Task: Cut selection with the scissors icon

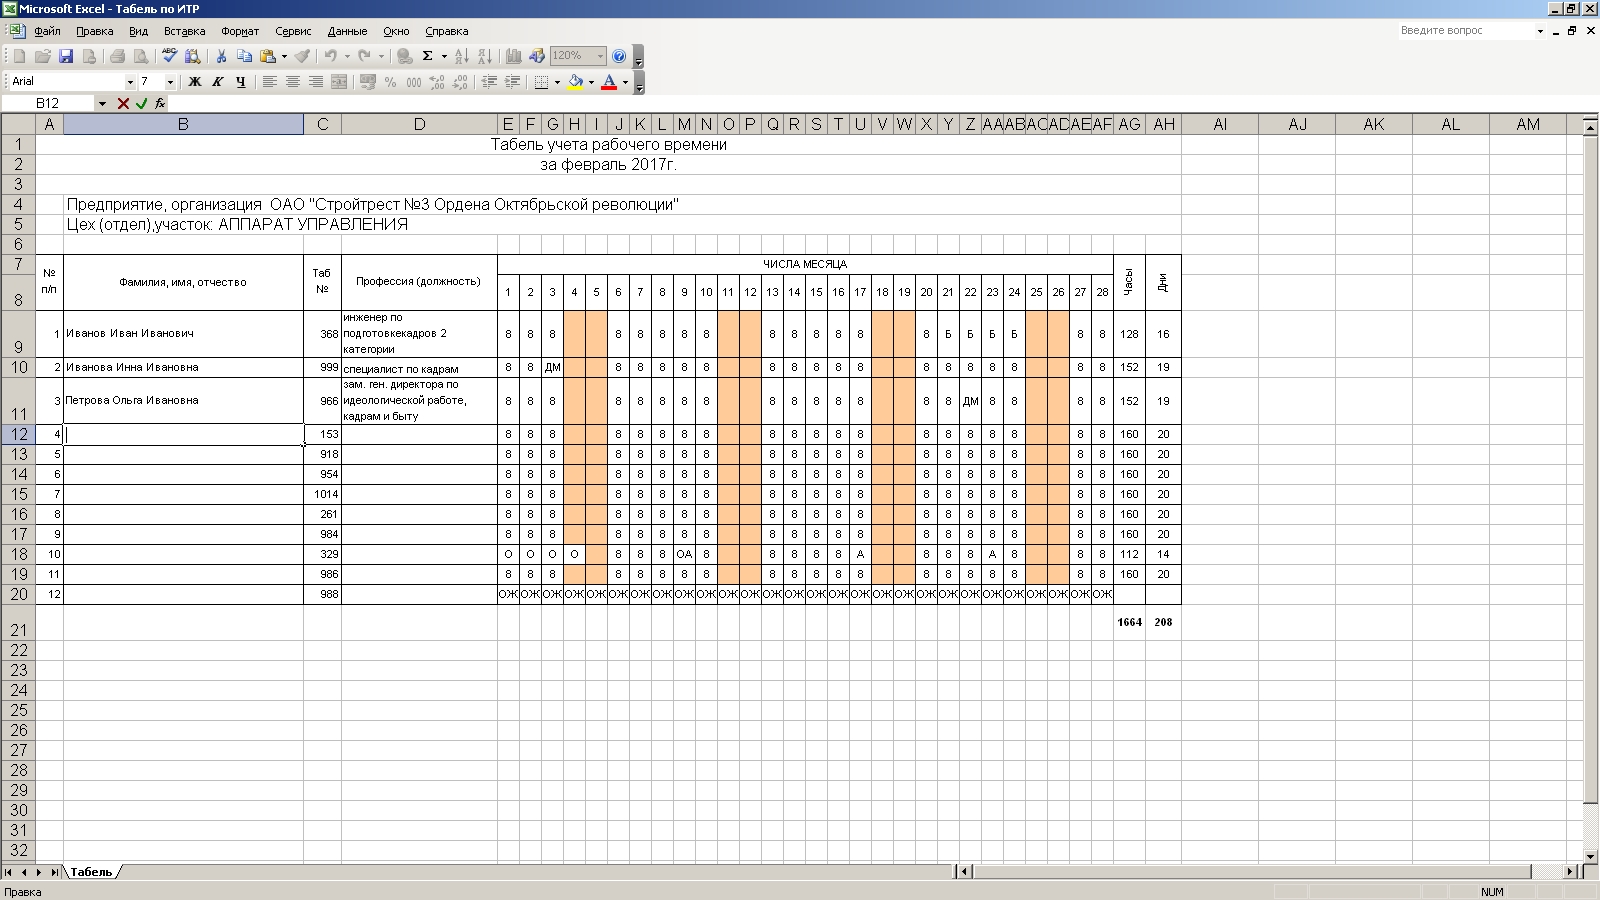Action: coord(221,56)
